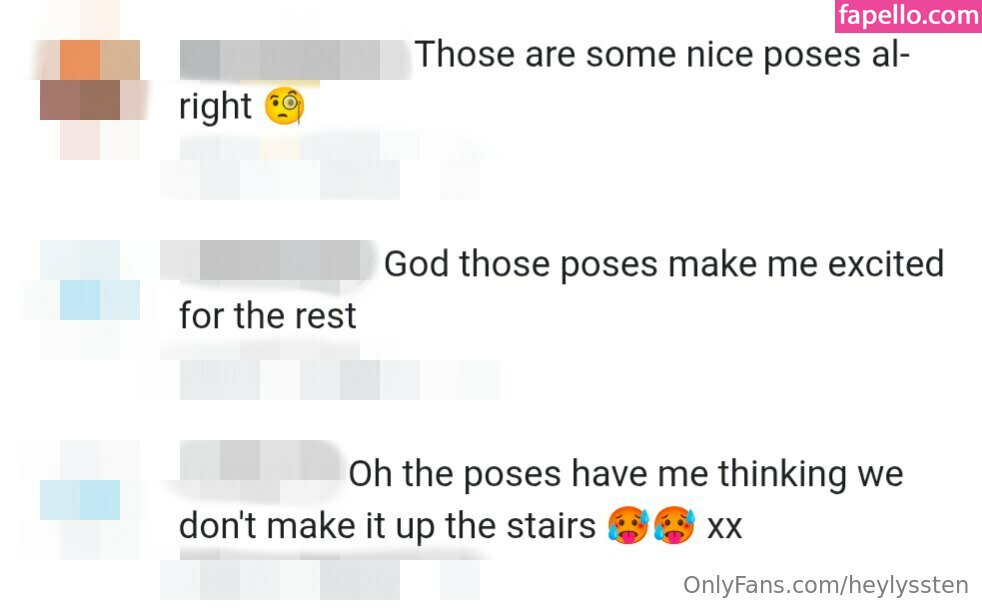This screenshot has width=982, height=612.
Task: Click blurred username before "God those poses"
Action: [270, 262]
